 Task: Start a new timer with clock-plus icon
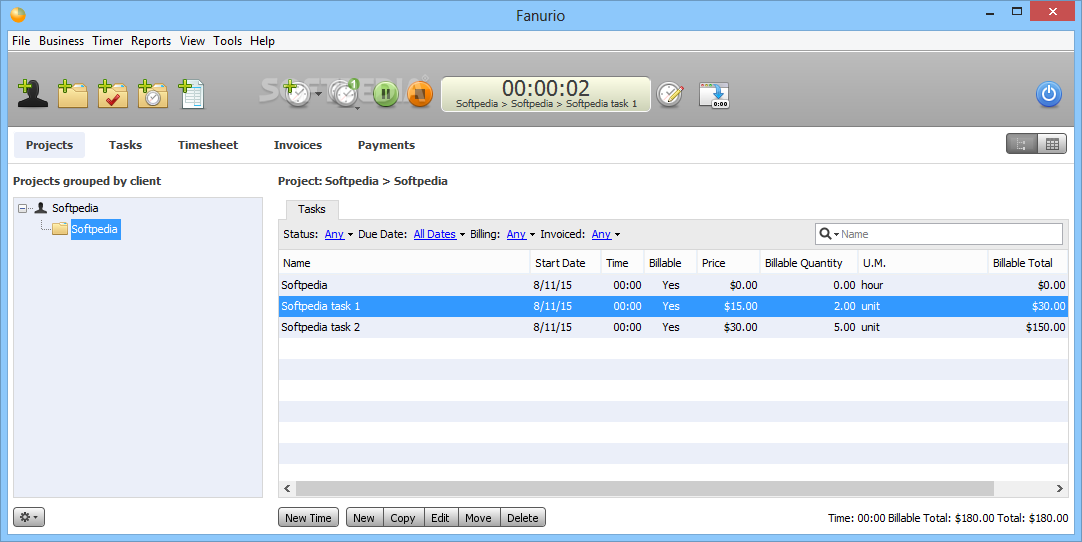click(297, 93)
